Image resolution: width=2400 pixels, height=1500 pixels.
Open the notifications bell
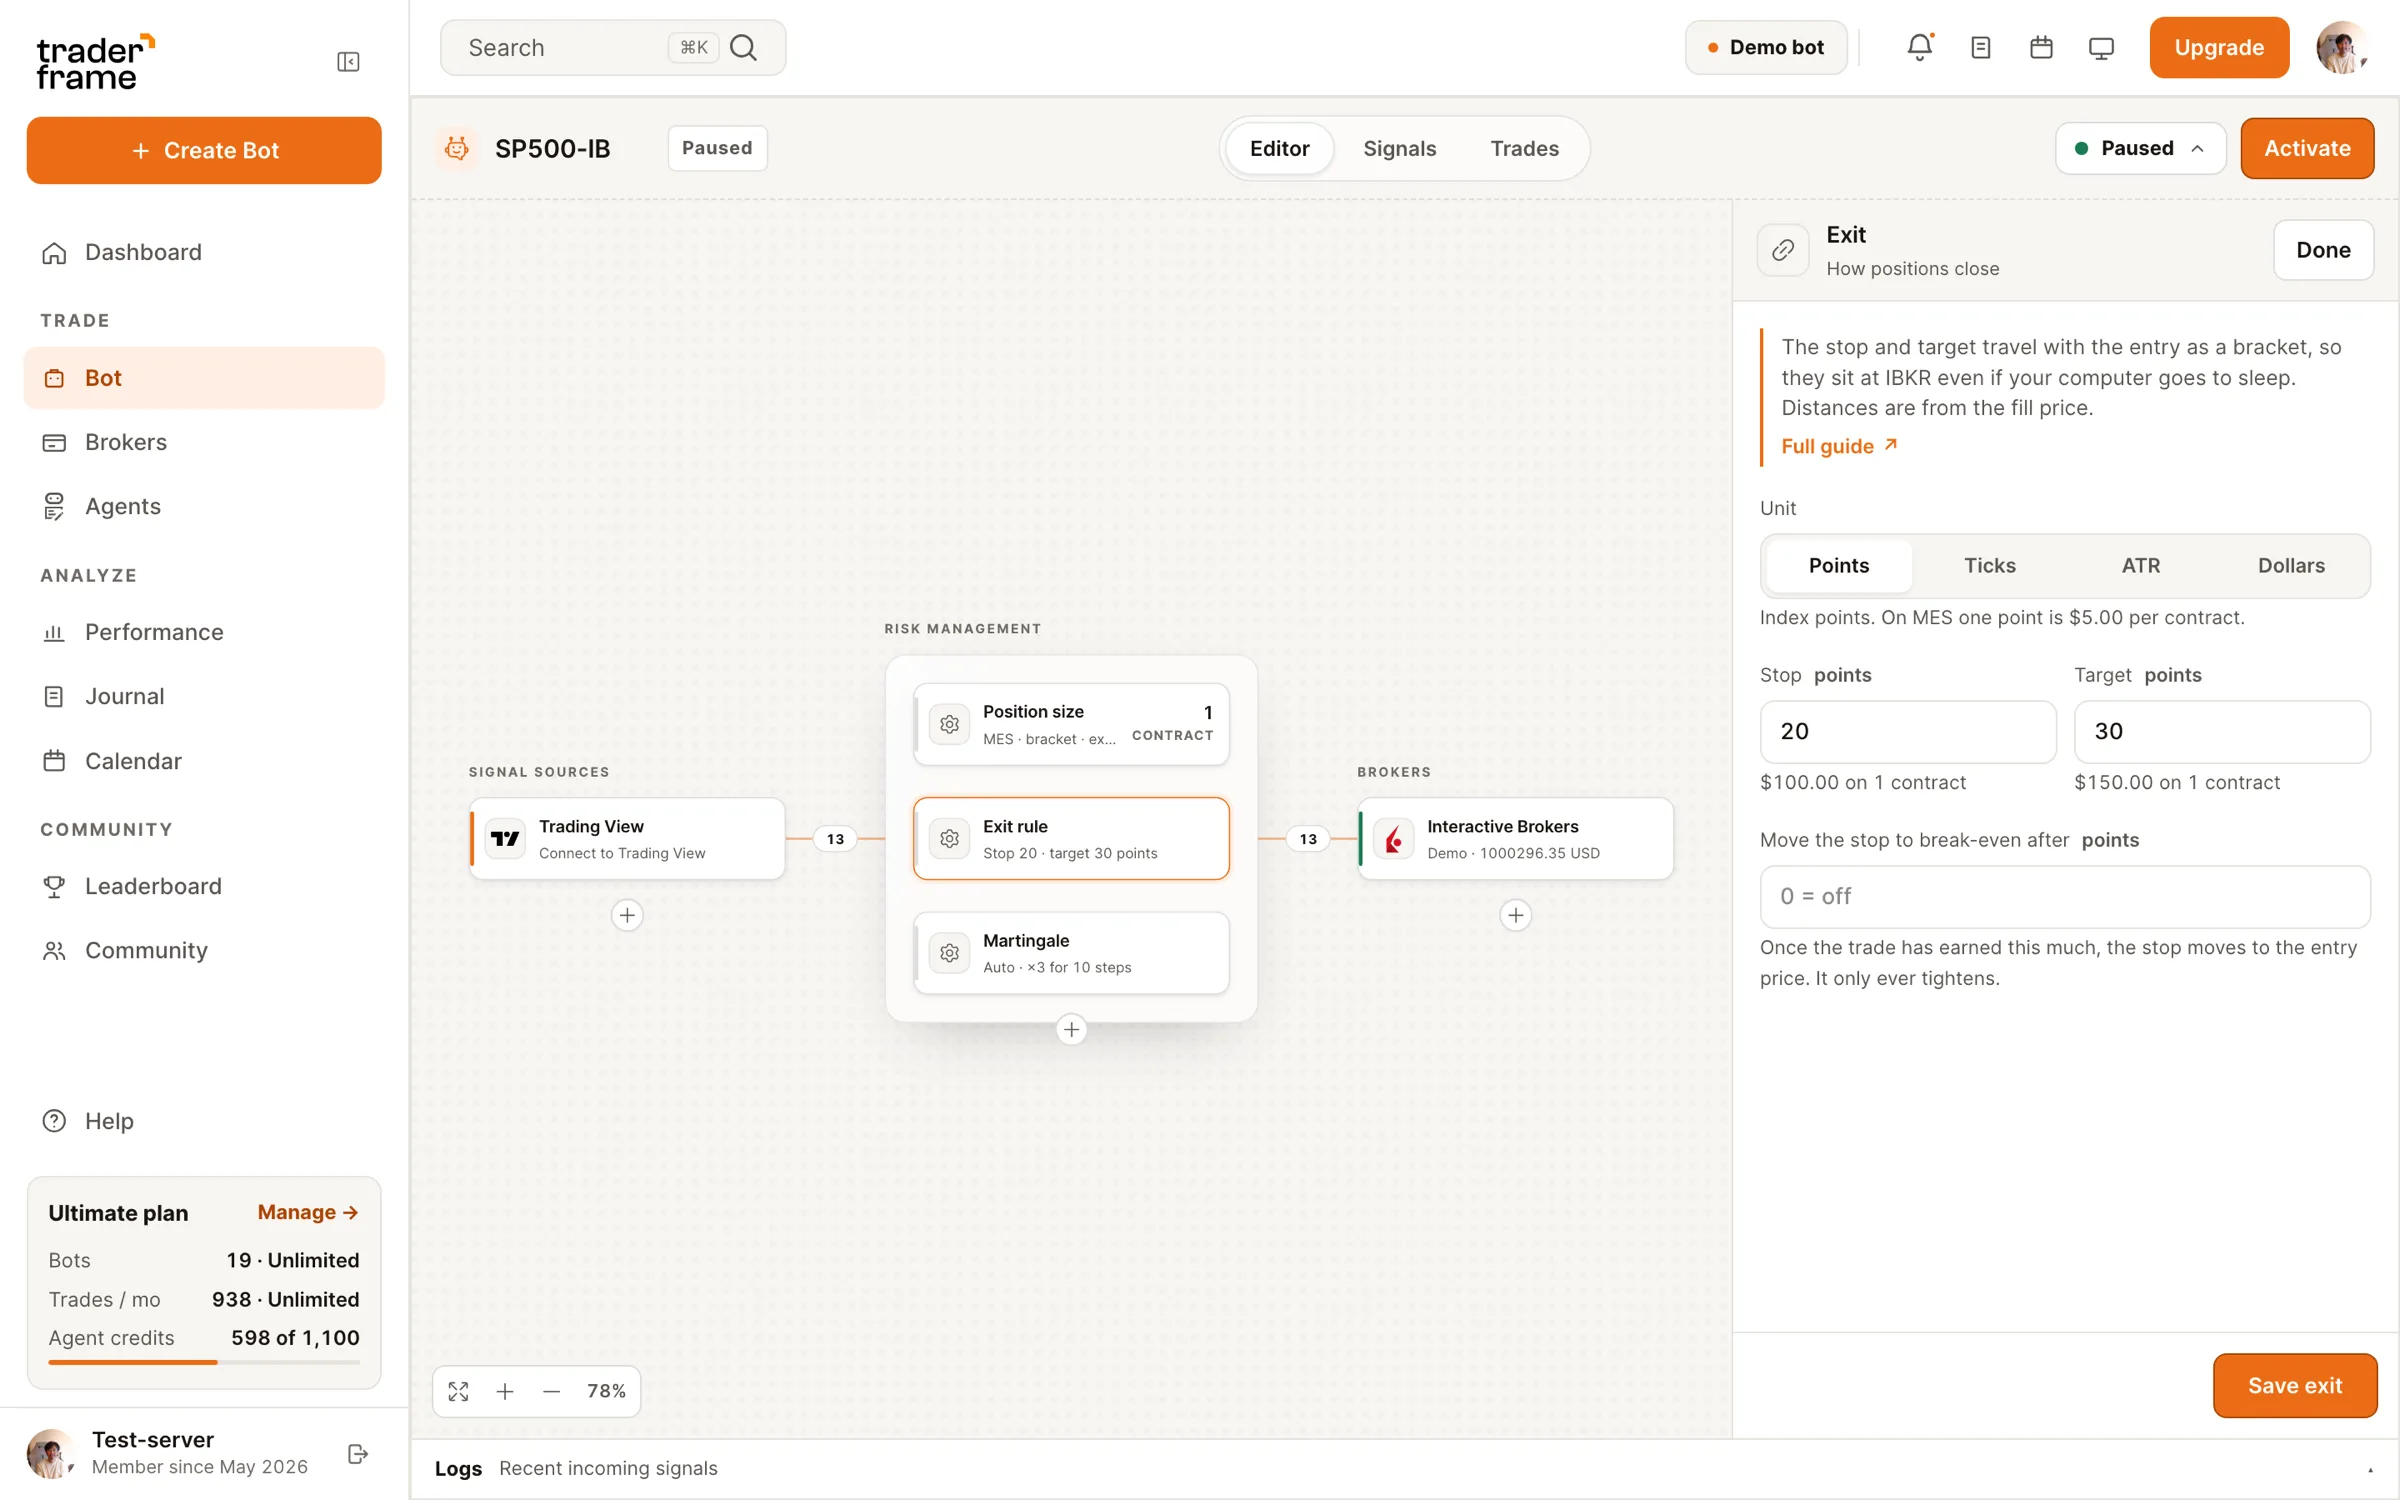[x=1919, y=47]
